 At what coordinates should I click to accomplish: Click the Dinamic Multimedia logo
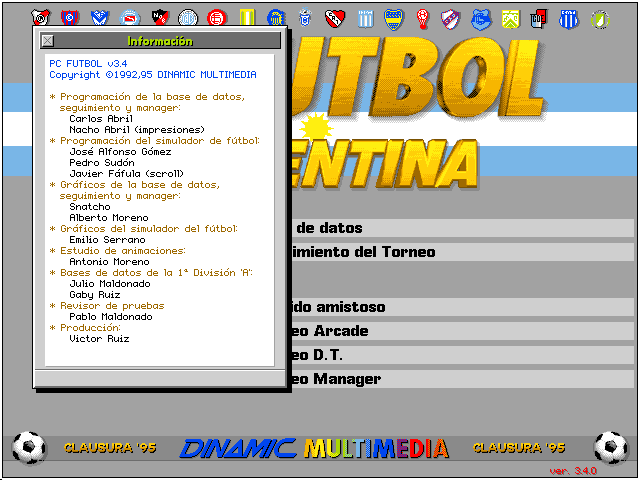click(x=314, y=448)
